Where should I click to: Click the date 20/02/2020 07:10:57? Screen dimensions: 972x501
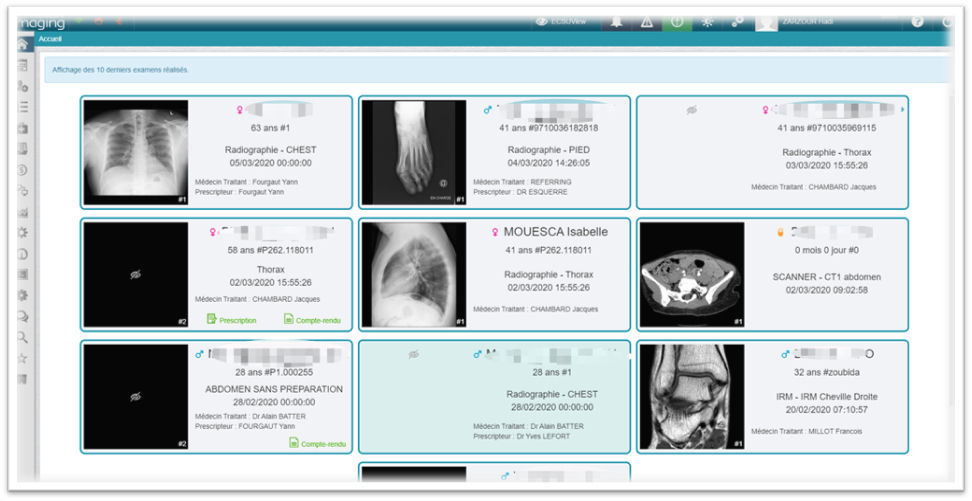click(x=826, y=410)
